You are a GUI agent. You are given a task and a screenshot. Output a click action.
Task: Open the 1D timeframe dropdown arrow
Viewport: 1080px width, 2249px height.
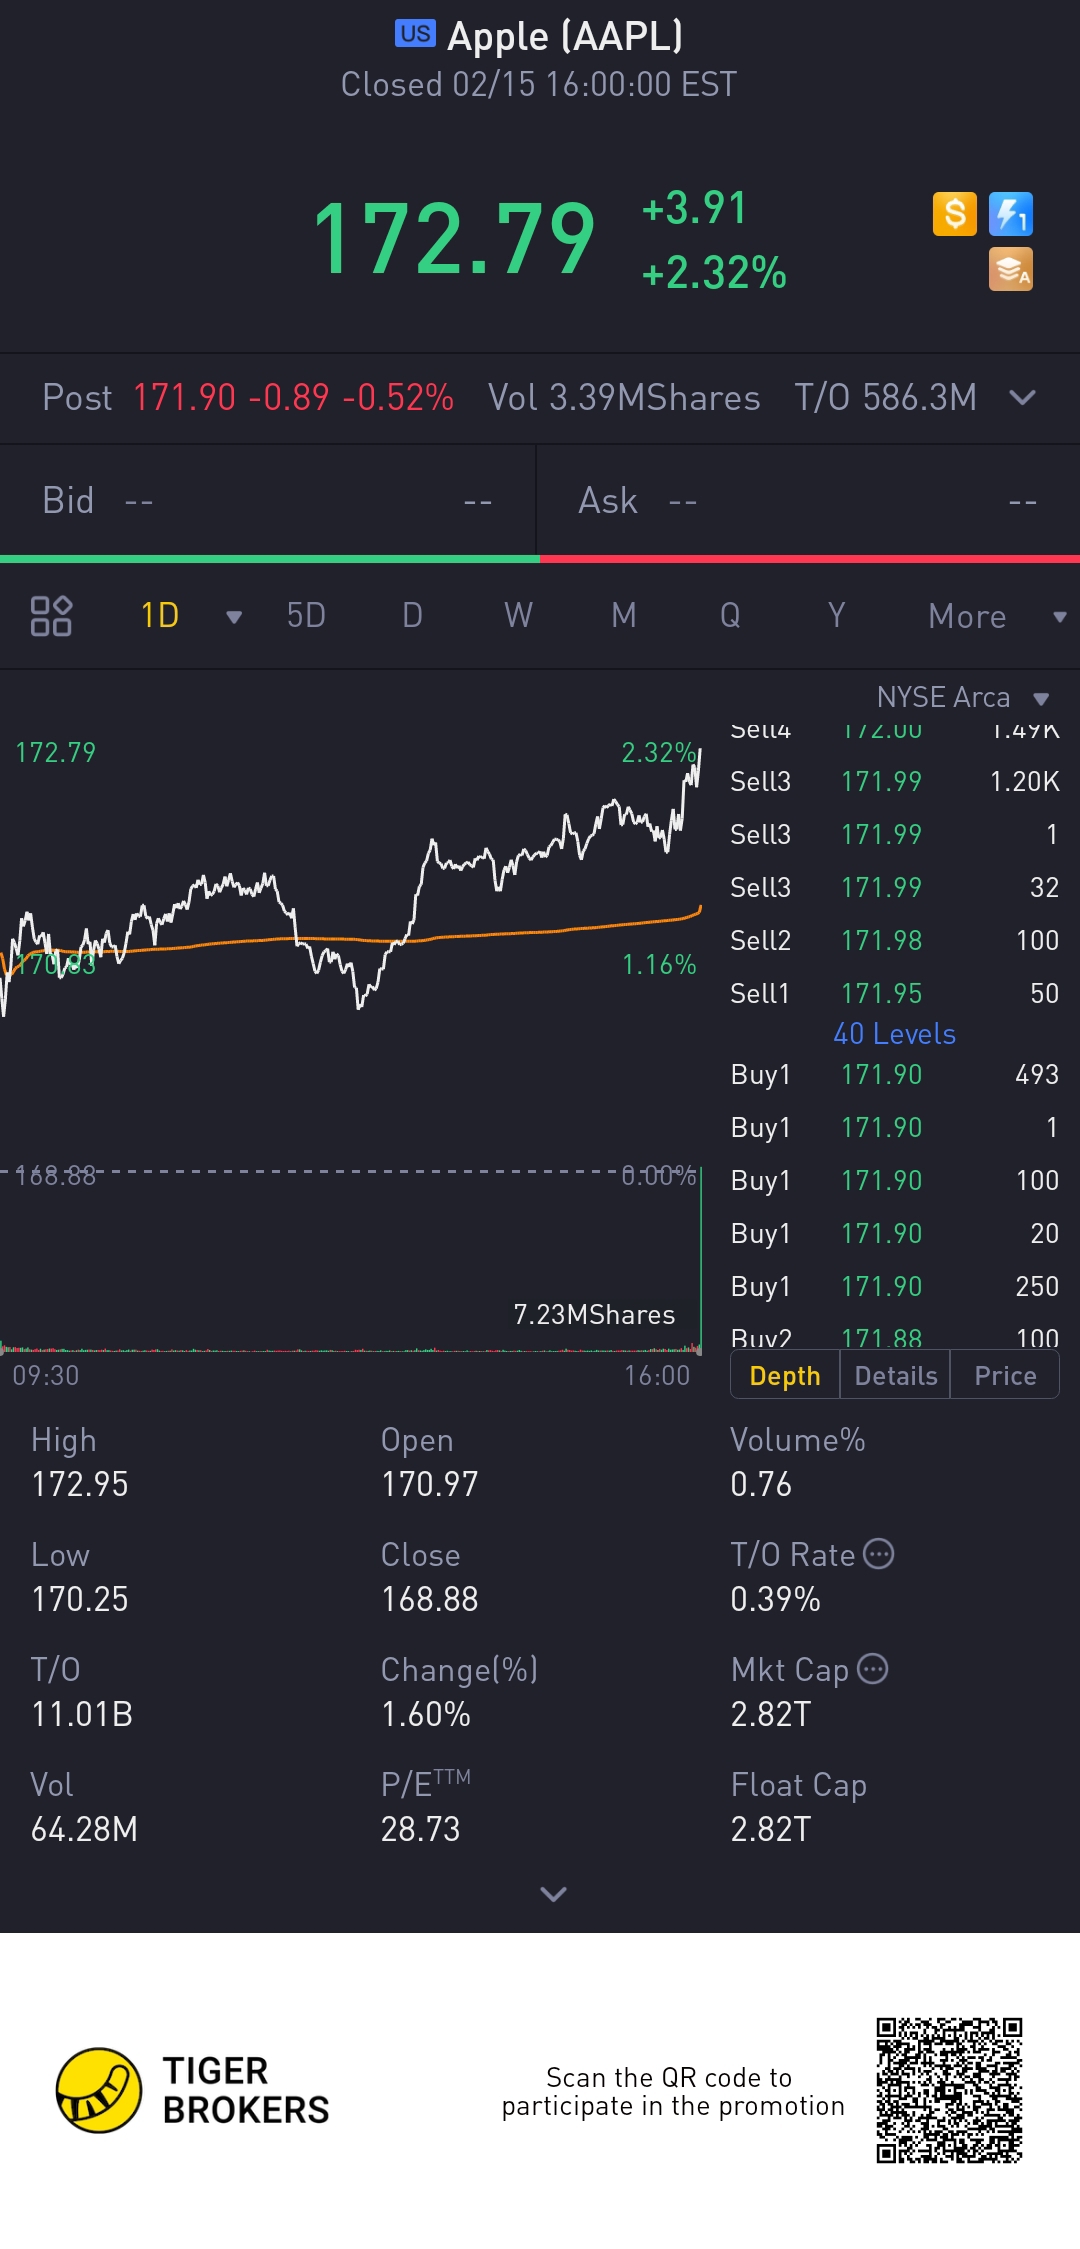[x=234, y=617]
